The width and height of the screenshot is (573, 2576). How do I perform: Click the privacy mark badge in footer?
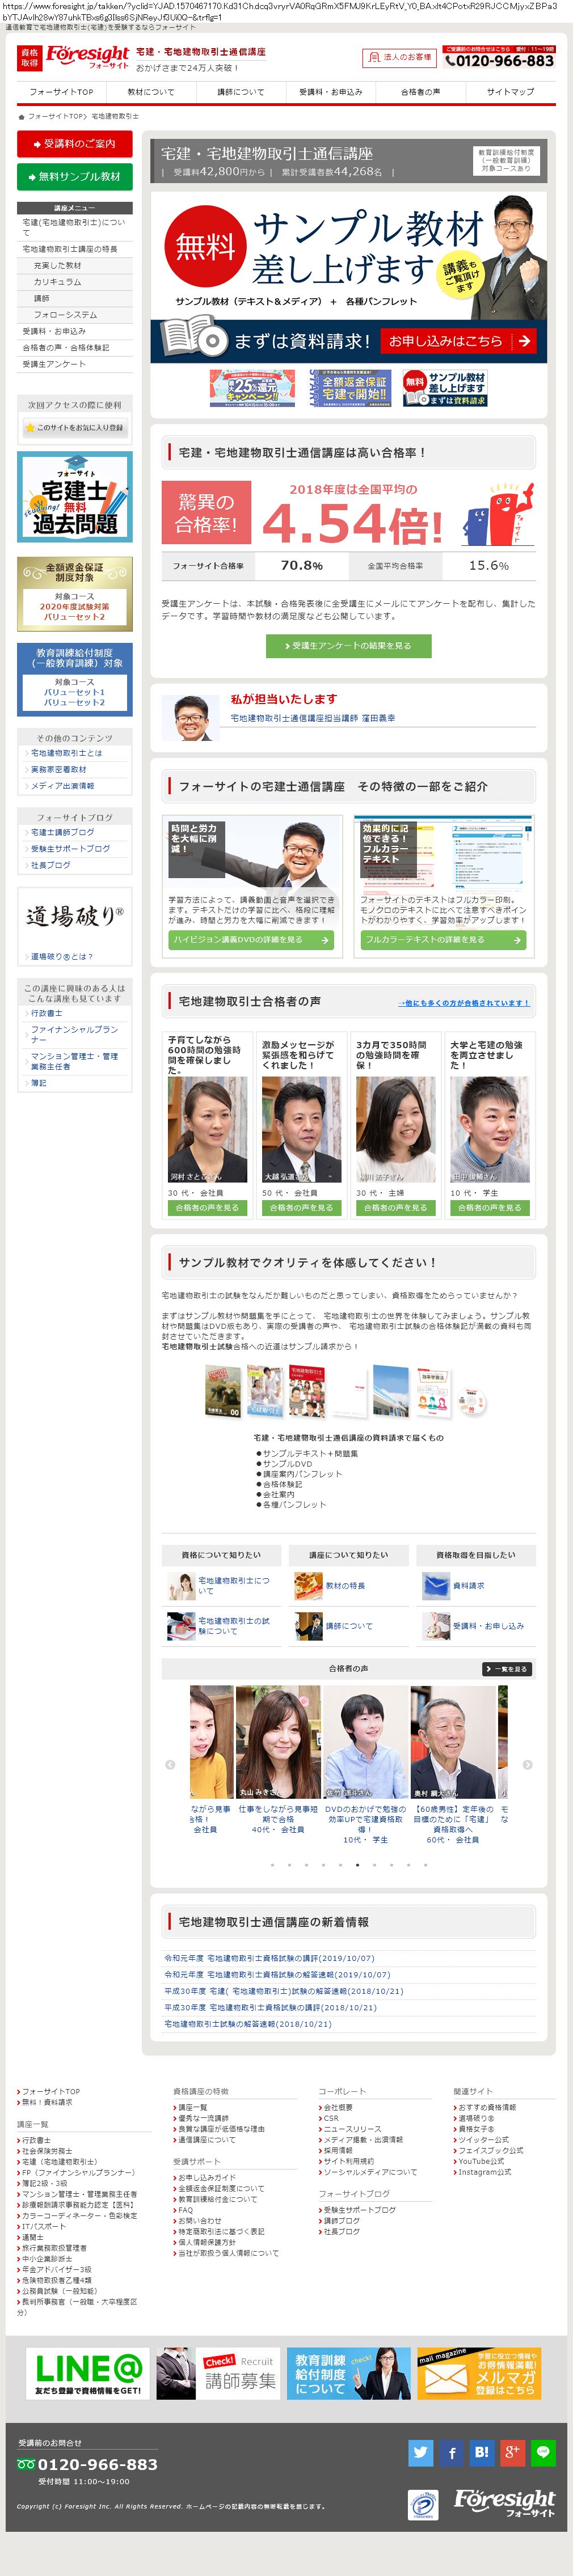pos(423,2504)
